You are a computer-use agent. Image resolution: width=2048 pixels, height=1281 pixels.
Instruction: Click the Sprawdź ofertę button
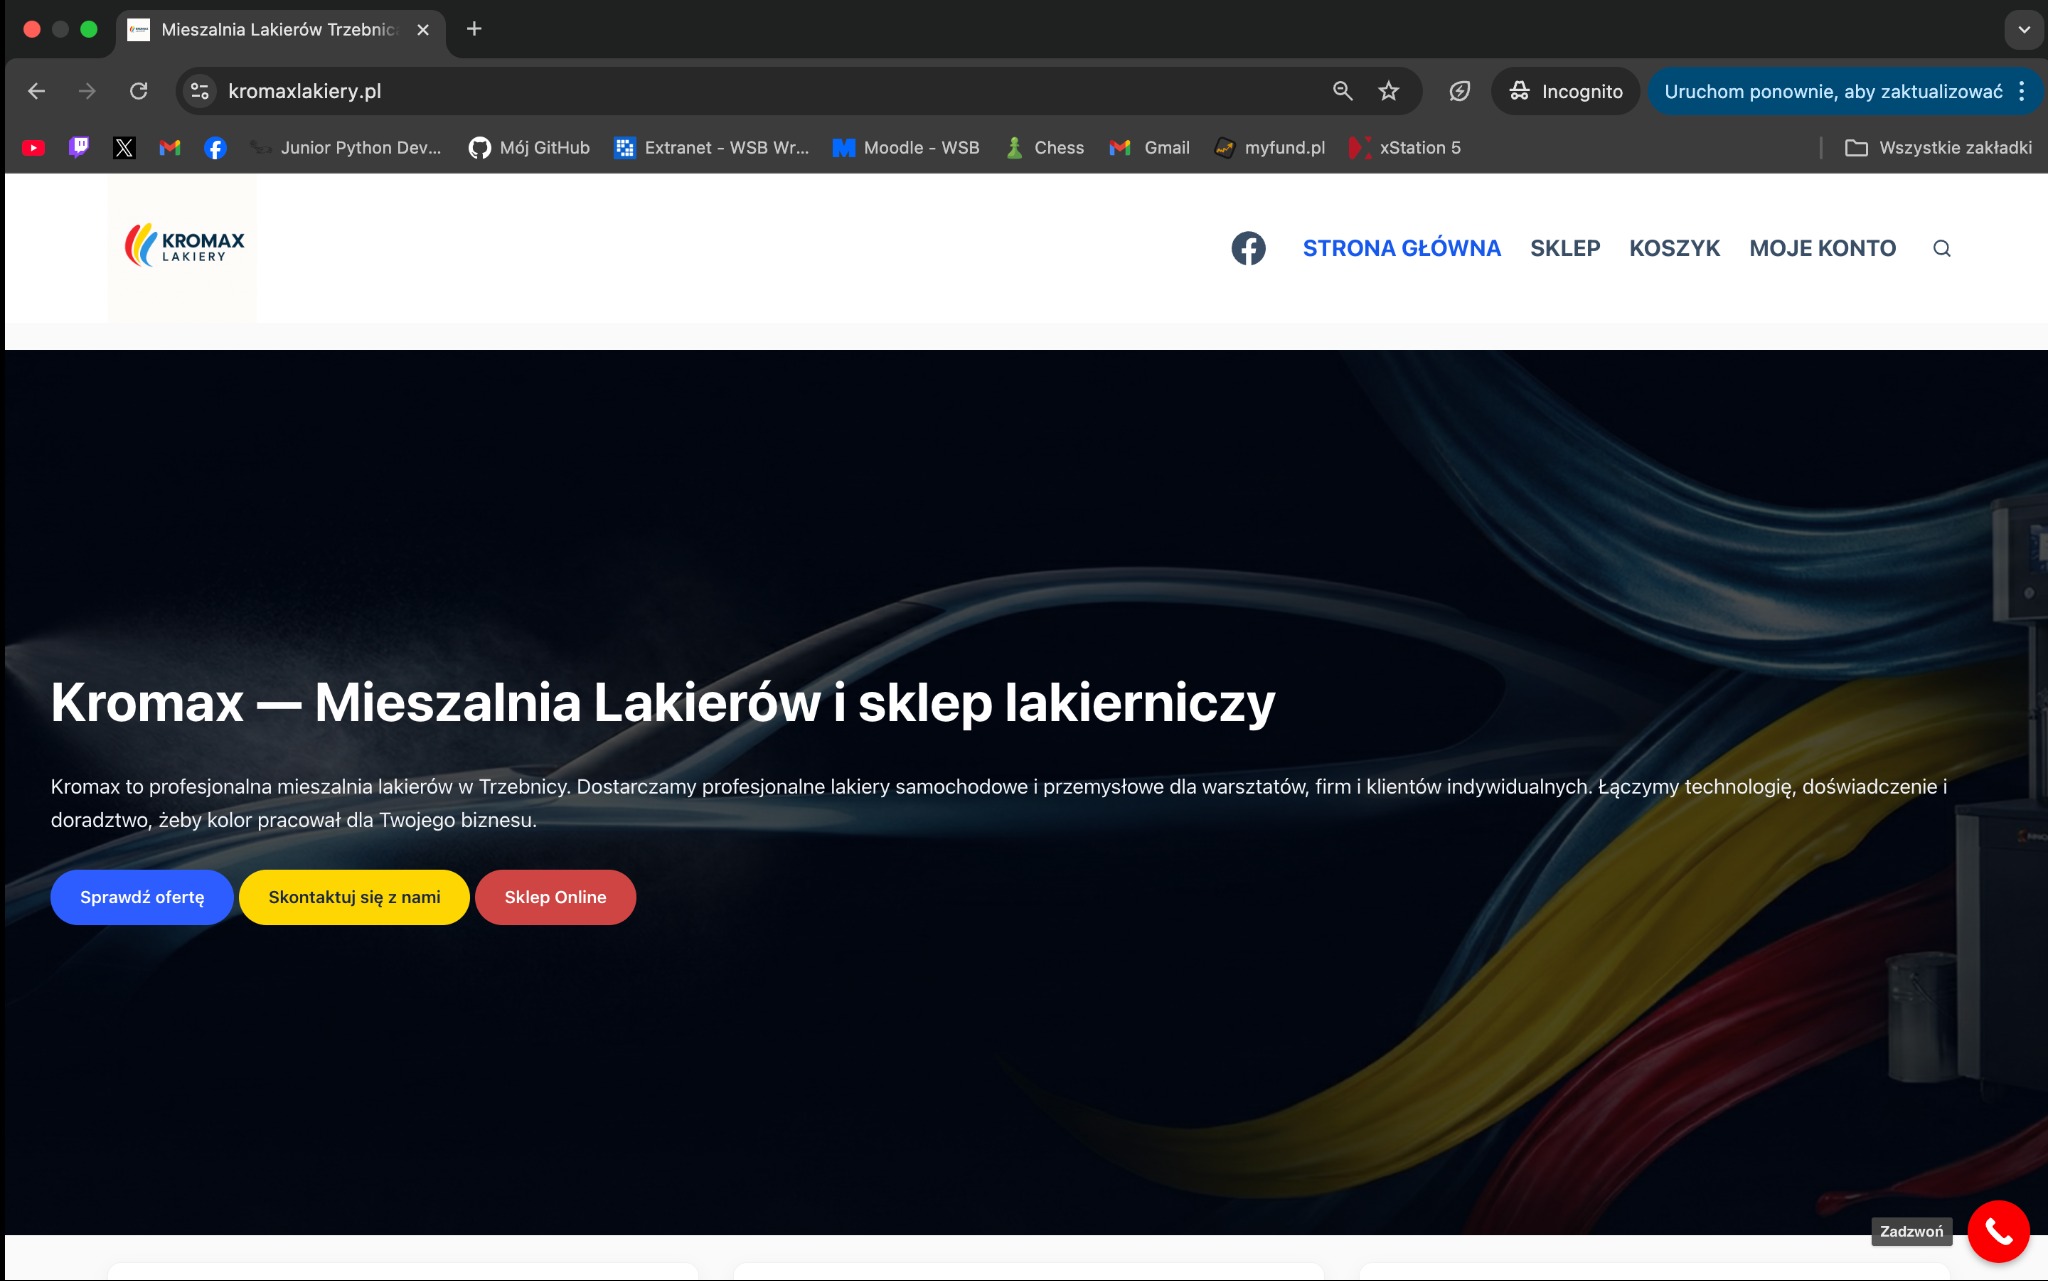142,897
